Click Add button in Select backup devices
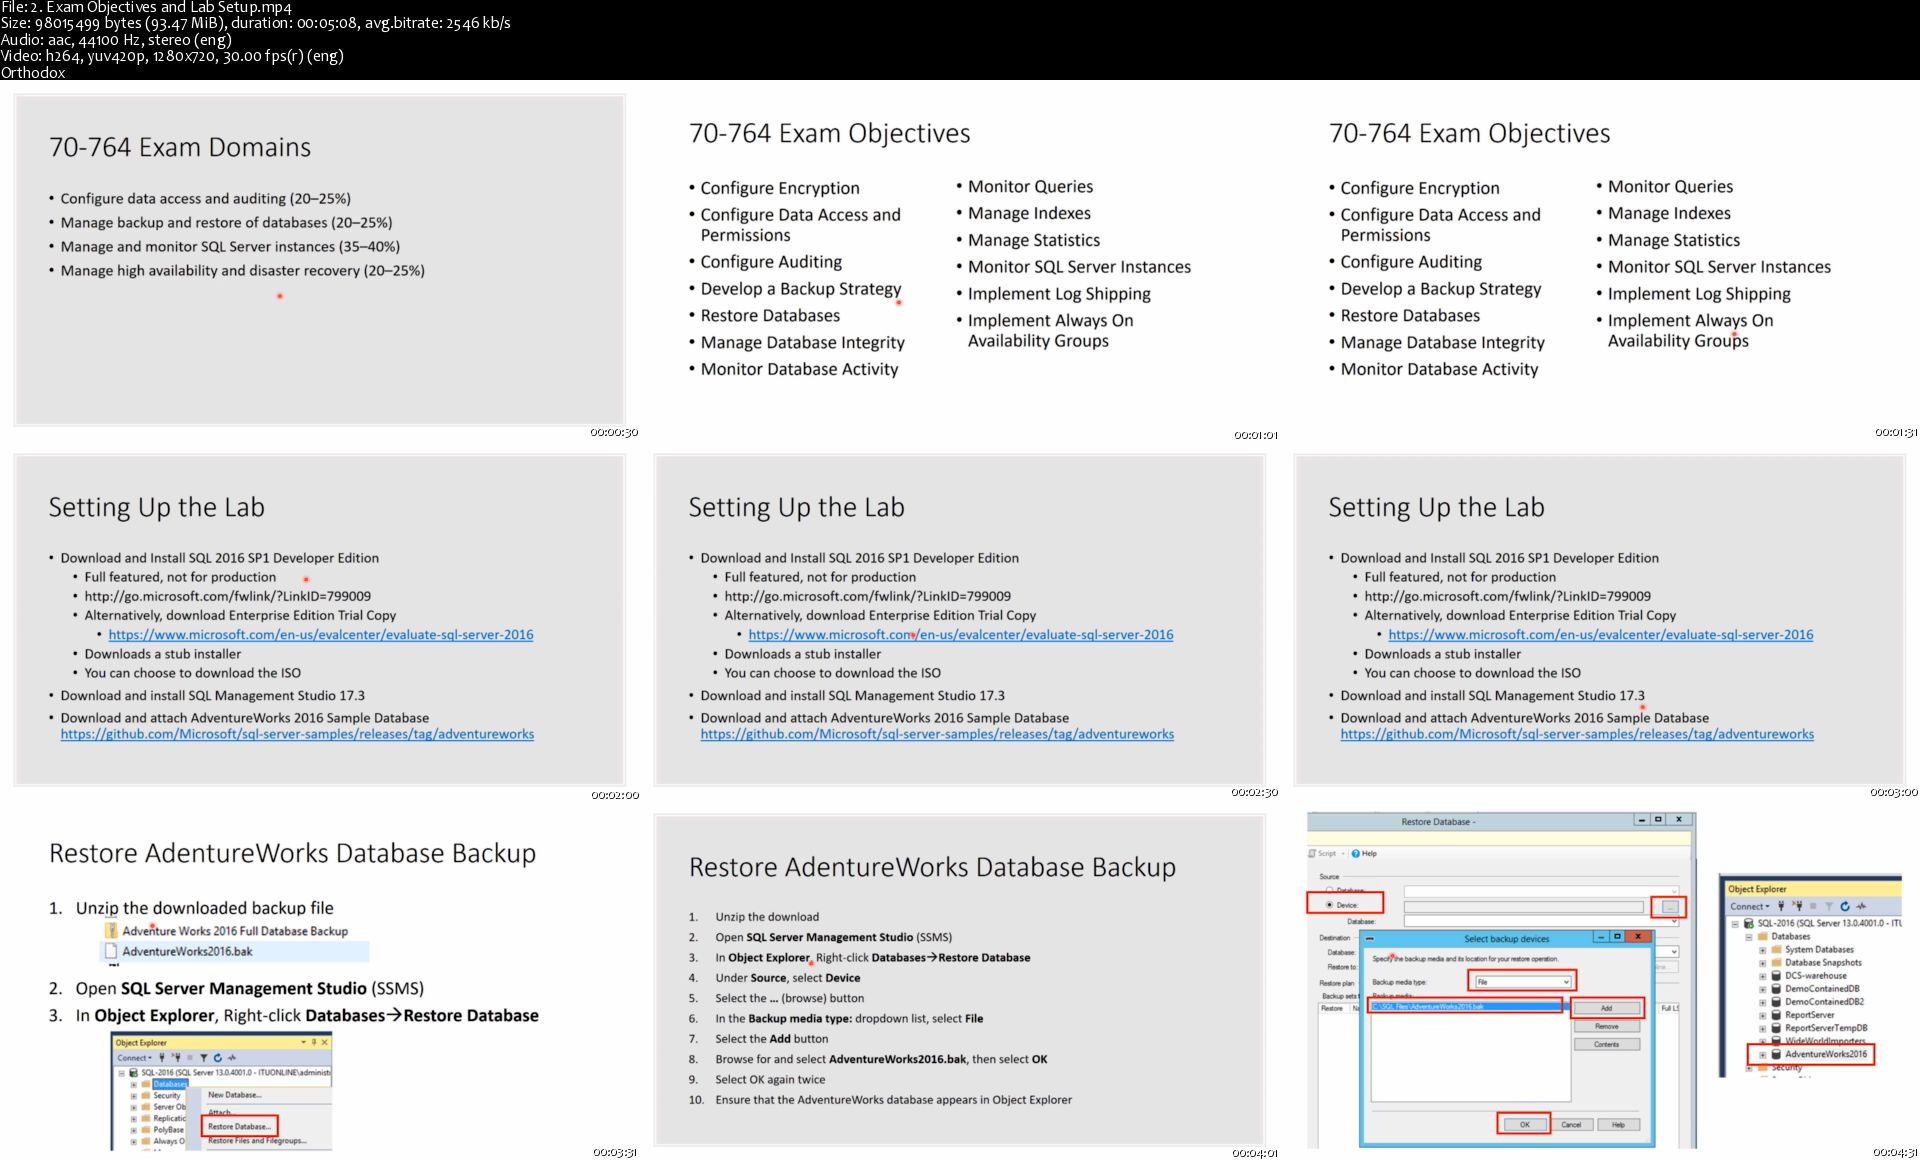This screenshot has height=1160, width=1920. tap(1606, 1008)
